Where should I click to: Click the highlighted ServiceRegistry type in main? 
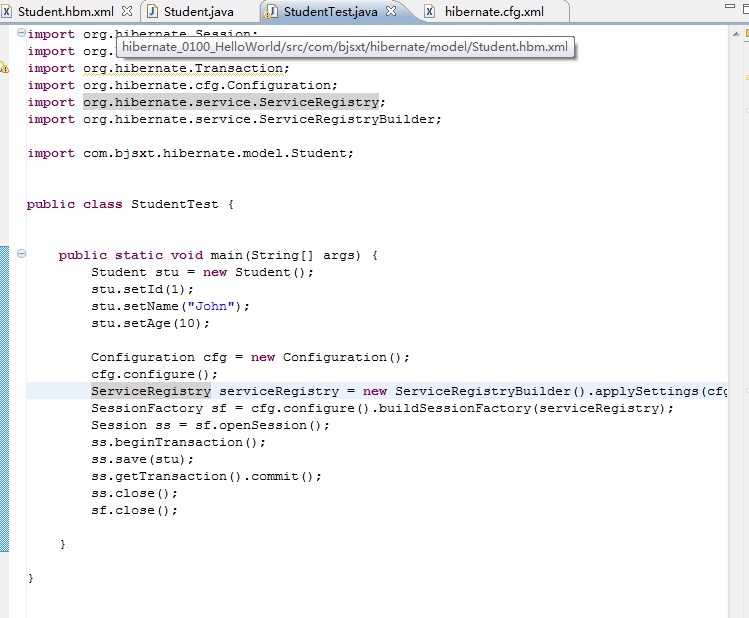(x=150, y=391)
